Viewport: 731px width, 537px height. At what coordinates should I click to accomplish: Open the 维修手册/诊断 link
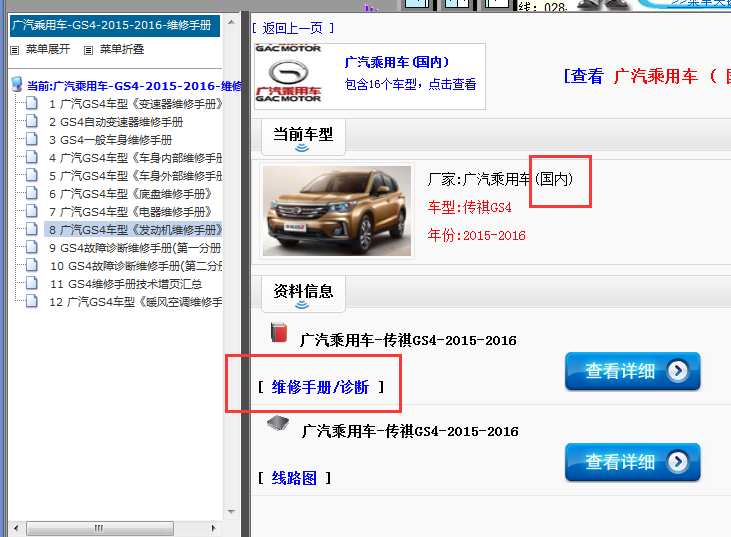(x=320, y=387)
